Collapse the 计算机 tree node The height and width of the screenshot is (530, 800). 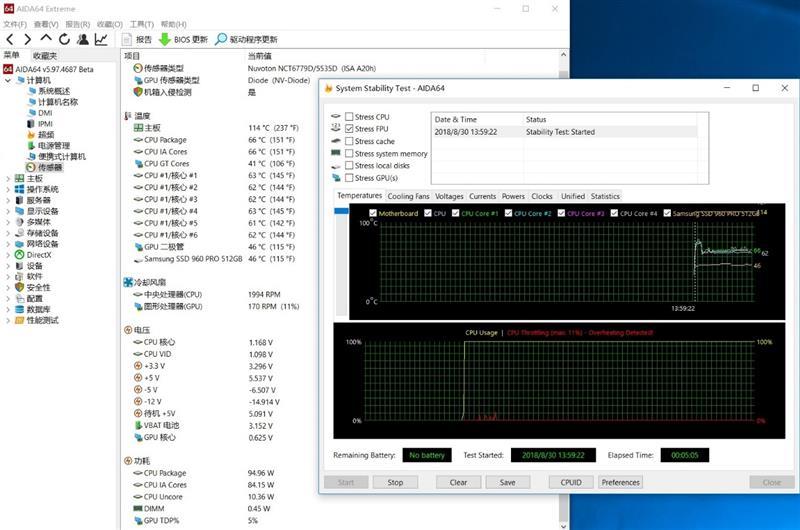[x=8, y=80]
